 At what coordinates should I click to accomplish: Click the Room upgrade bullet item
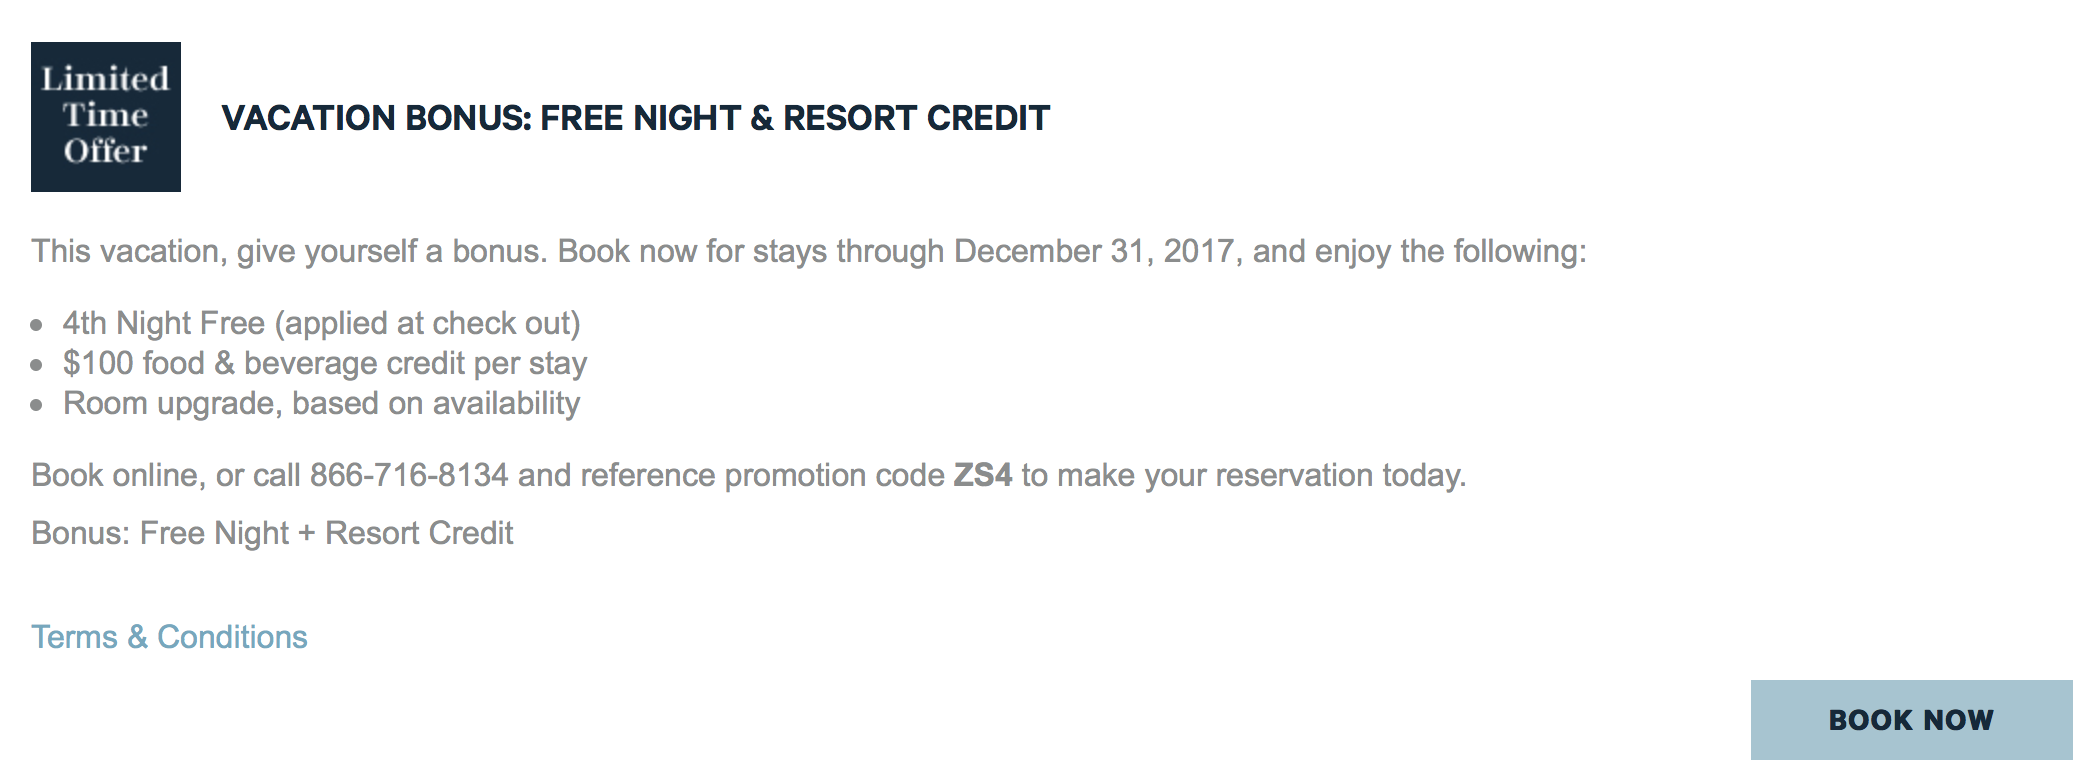[321, 403]
